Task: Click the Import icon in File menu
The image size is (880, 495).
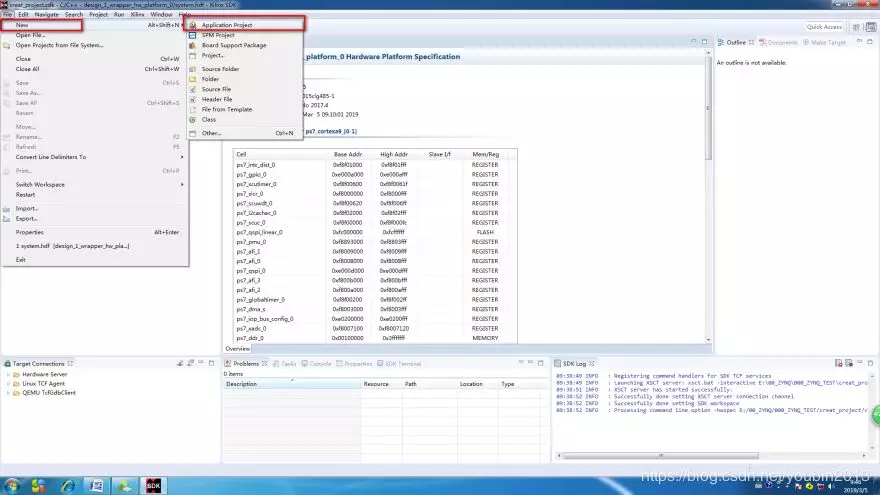Action: point(8,208)
